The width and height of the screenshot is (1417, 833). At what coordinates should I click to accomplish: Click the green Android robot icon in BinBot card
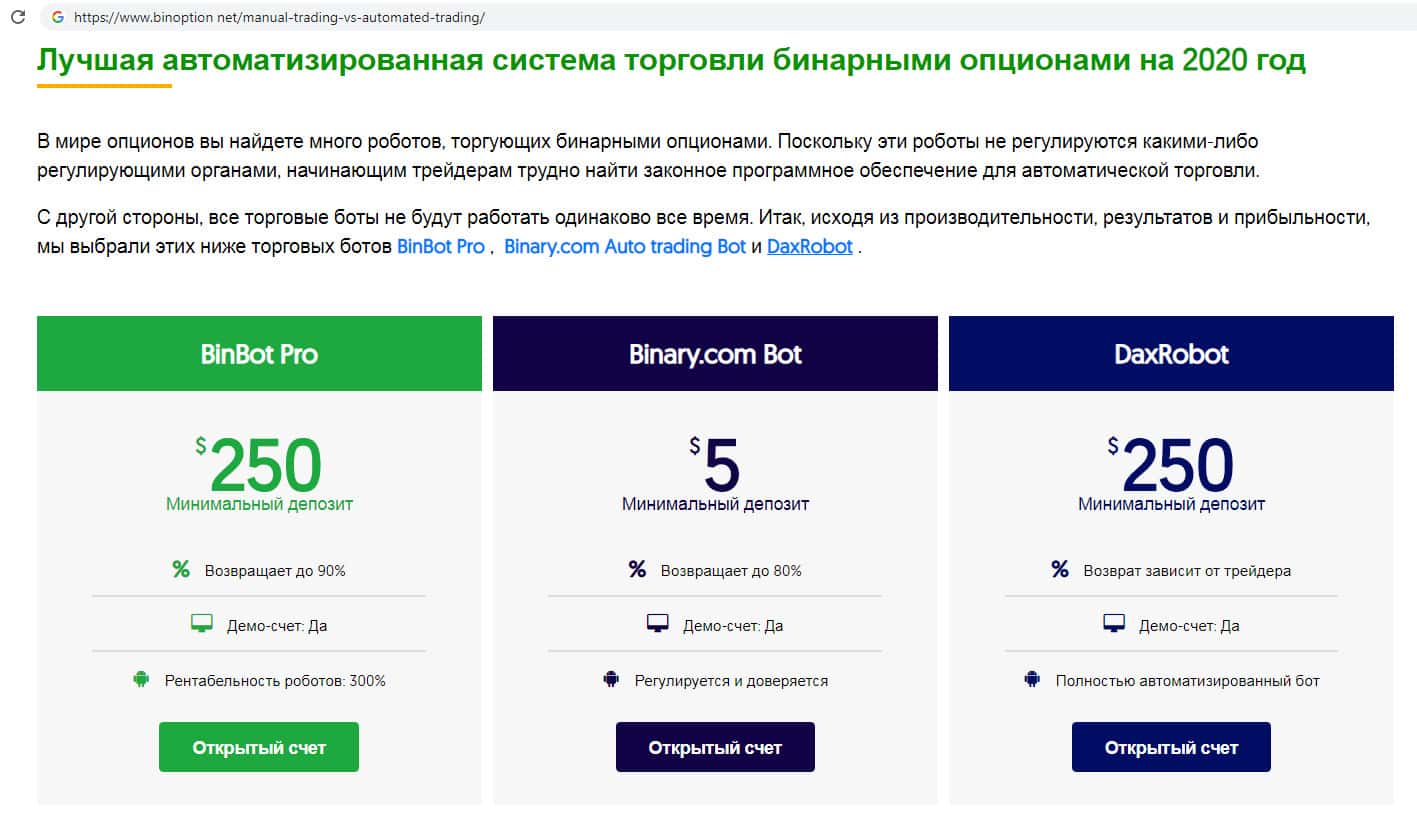(140, 680)
